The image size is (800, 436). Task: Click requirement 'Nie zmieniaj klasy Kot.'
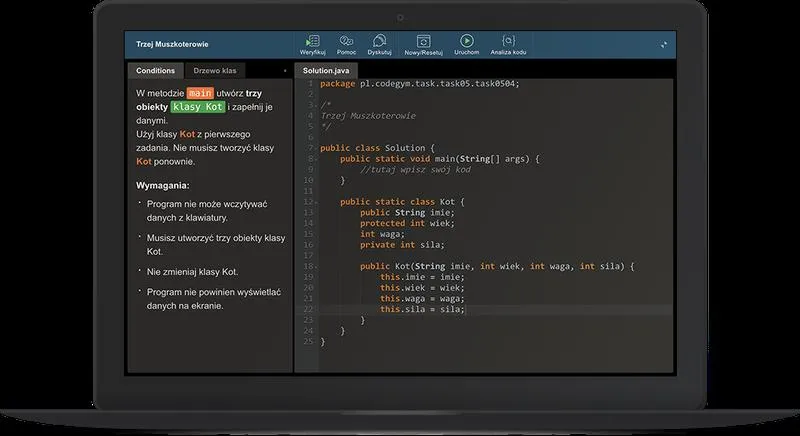pos(192,272)
